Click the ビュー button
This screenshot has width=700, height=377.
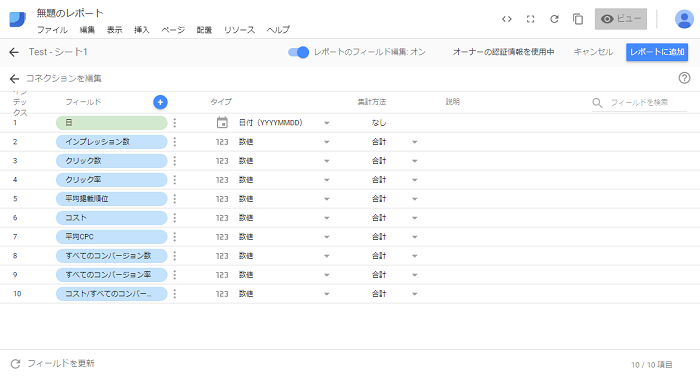click(621, 19)
